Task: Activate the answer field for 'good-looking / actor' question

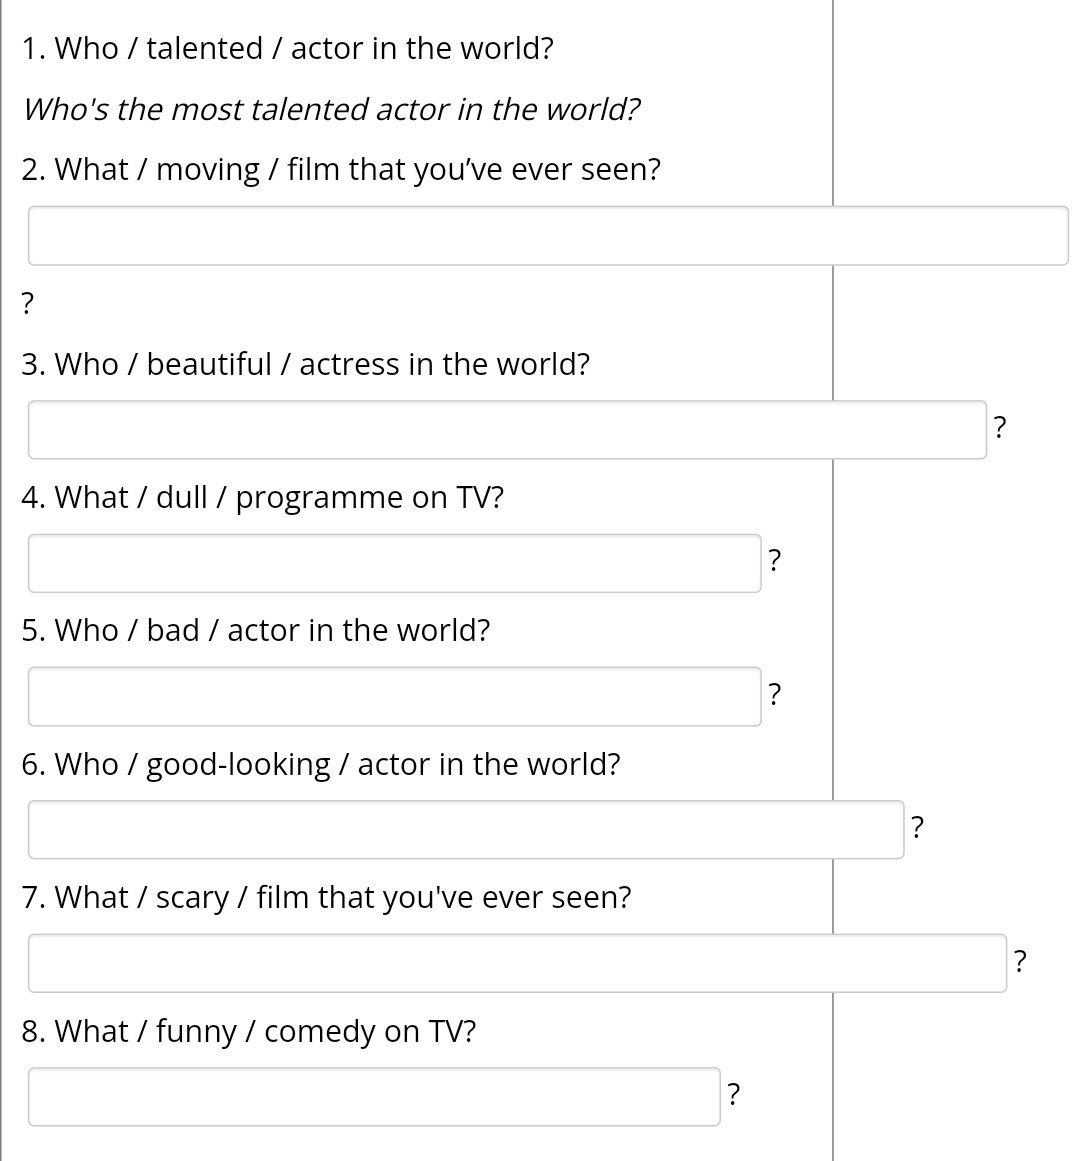Action: tap(466, 829)
